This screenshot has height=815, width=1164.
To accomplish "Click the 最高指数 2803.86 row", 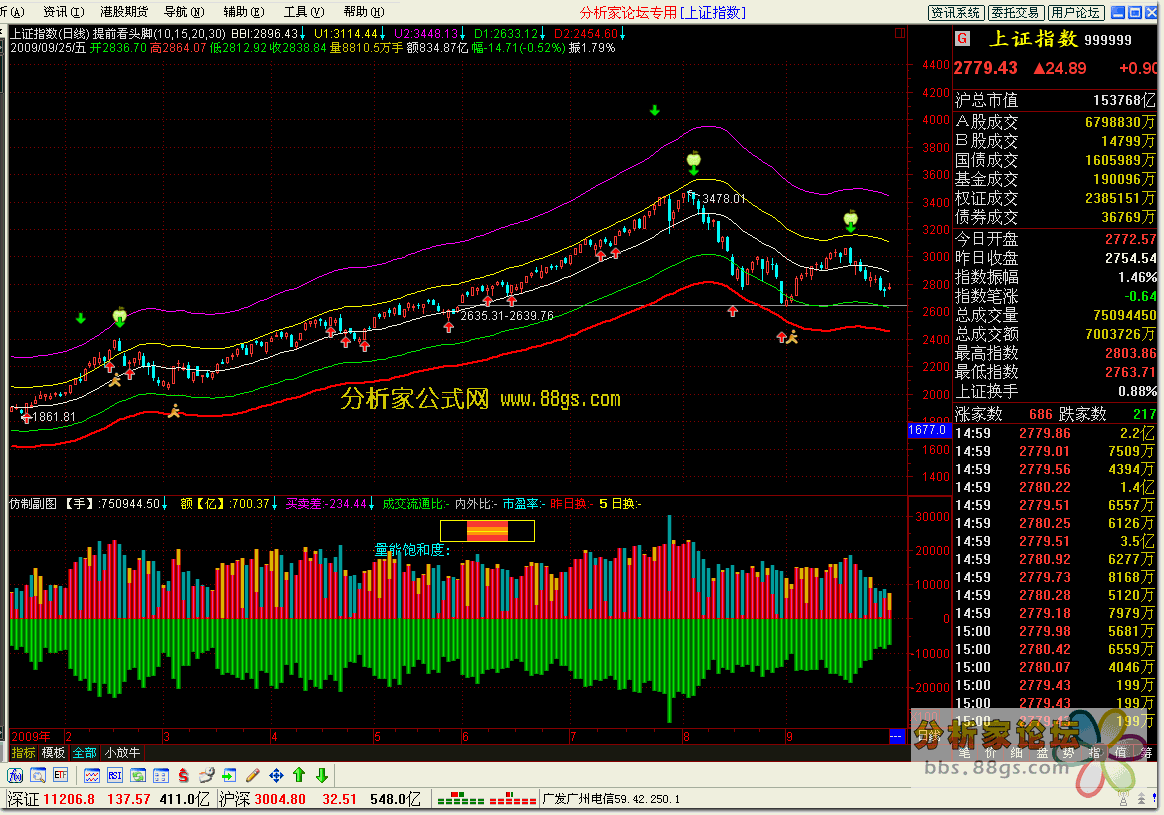I will (1055, 353).
